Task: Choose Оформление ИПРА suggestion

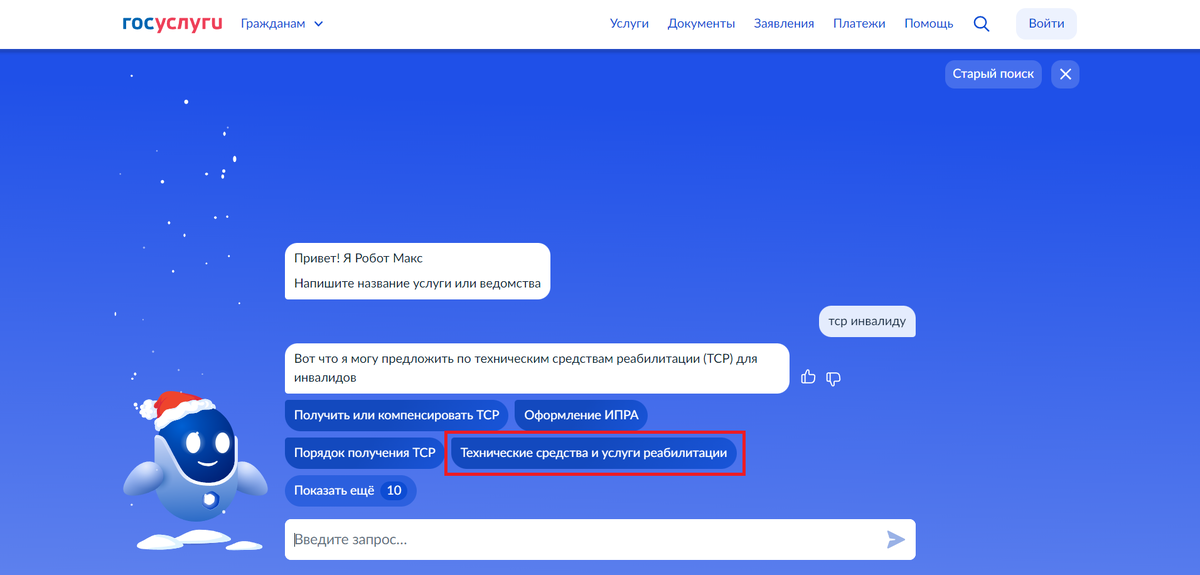Action: click(581, 415)
